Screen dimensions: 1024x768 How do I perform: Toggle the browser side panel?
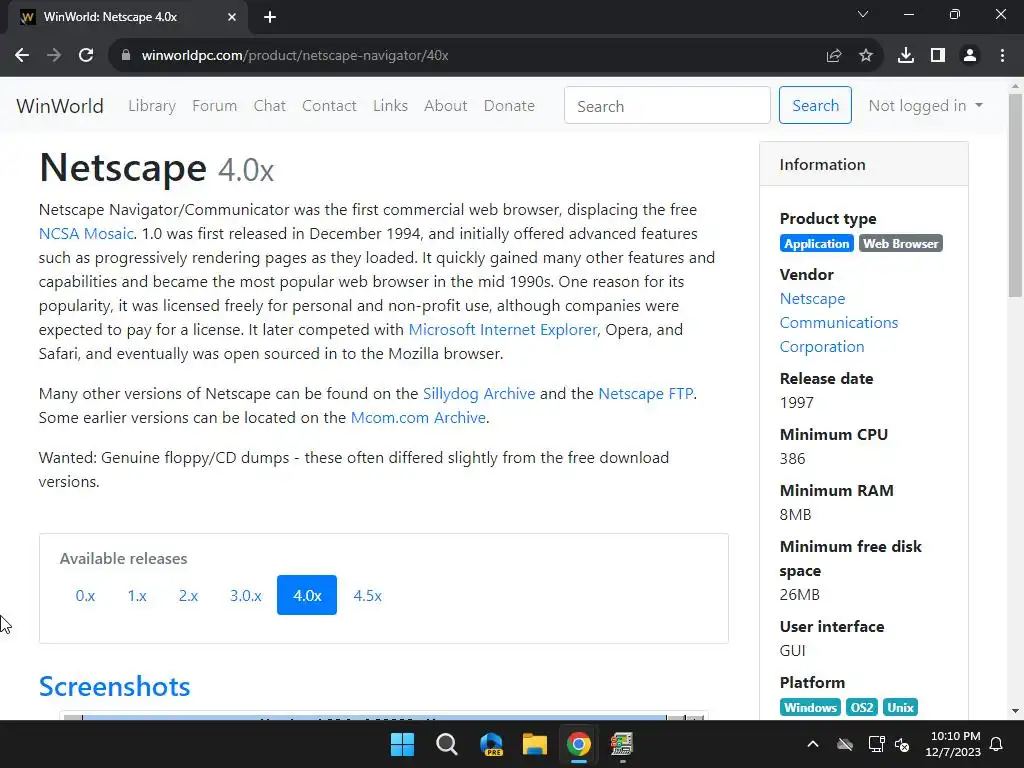(x=938, y=56)
